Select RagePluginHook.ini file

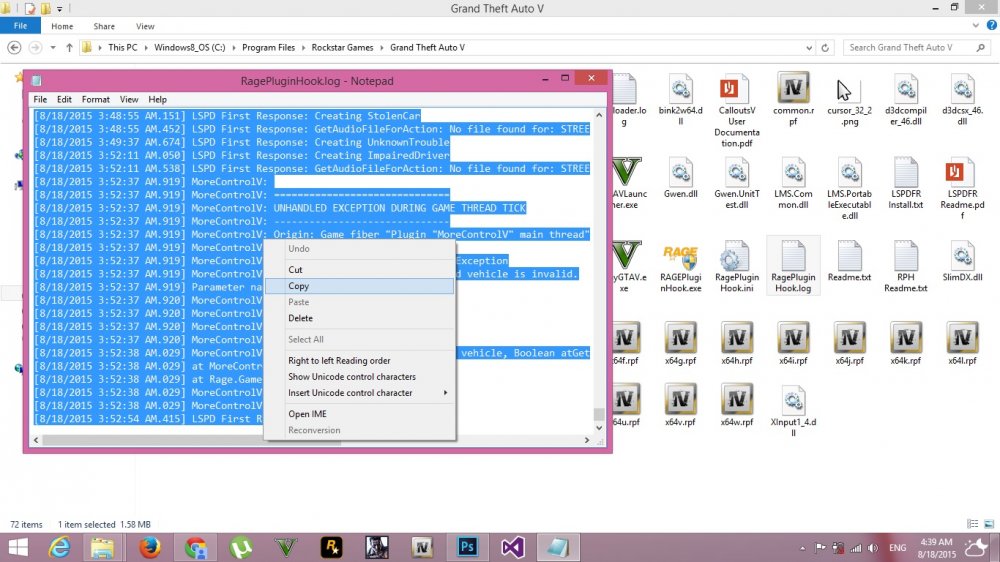click(737, 267)
